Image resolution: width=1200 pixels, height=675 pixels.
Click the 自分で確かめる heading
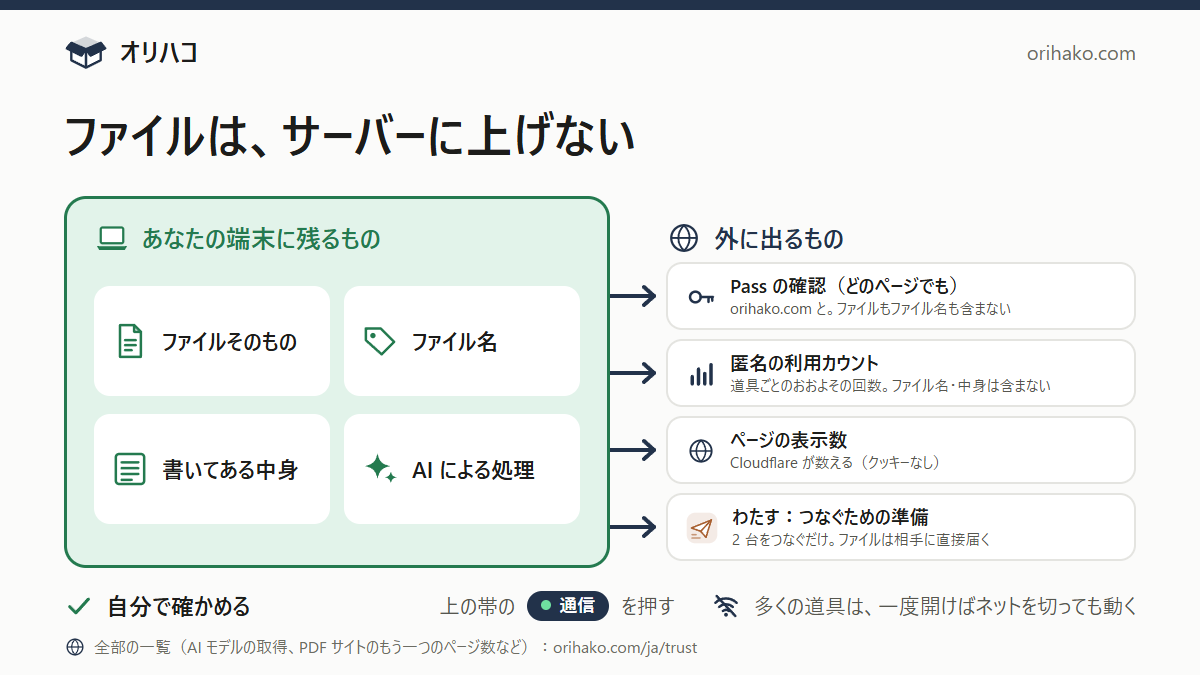pos(179,606)
